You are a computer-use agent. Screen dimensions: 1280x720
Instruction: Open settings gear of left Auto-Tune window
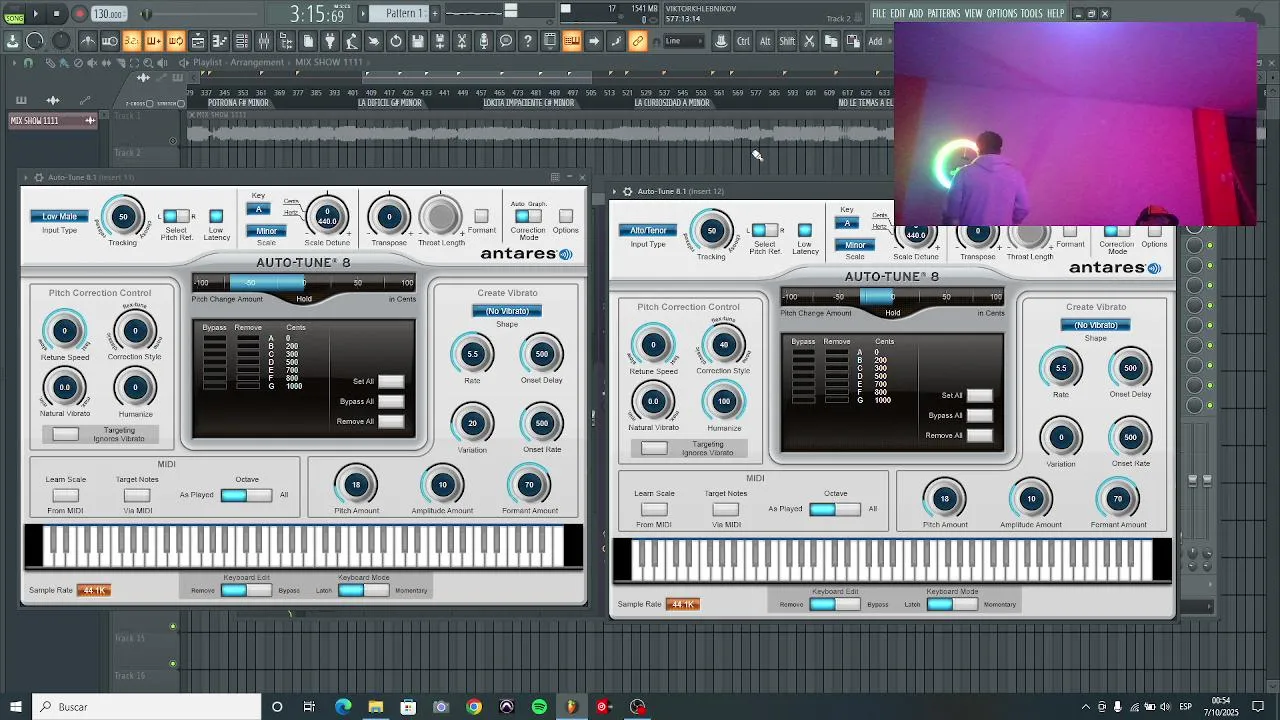pyautogui.click(x=38, y=177)
